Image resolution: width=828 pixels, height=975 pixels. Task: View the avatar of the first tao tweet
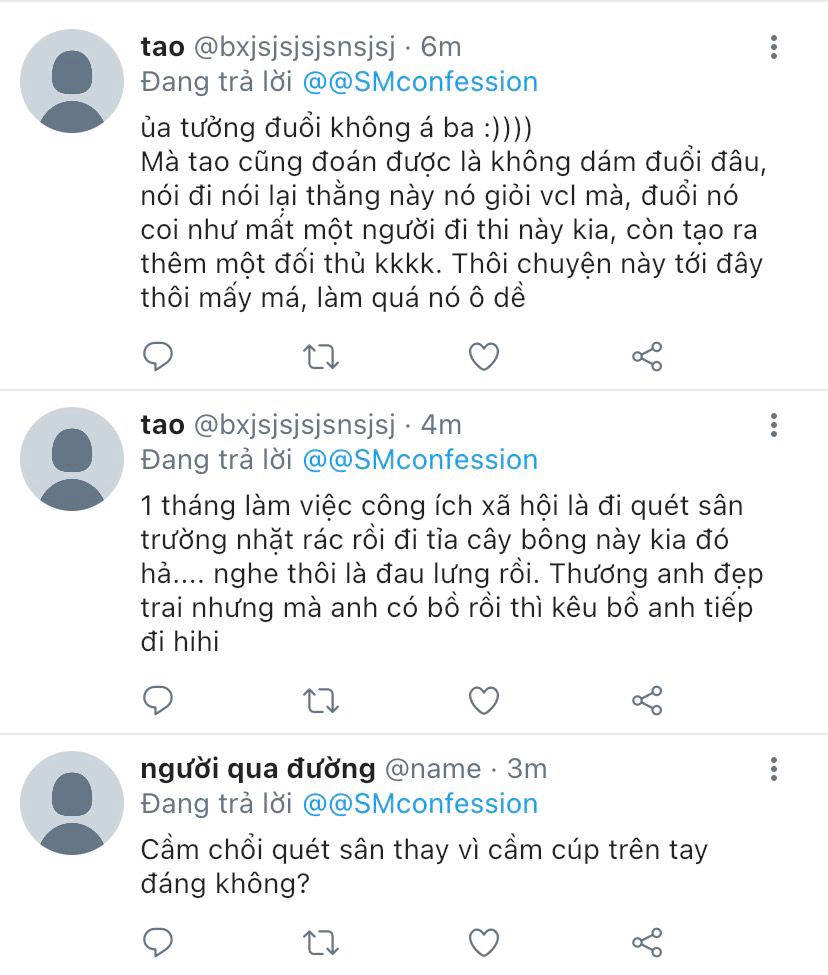72,81
